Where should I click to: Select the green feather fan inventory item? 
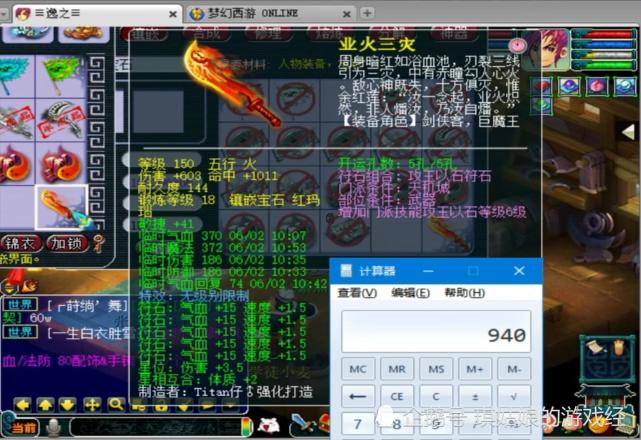(61, 76)
